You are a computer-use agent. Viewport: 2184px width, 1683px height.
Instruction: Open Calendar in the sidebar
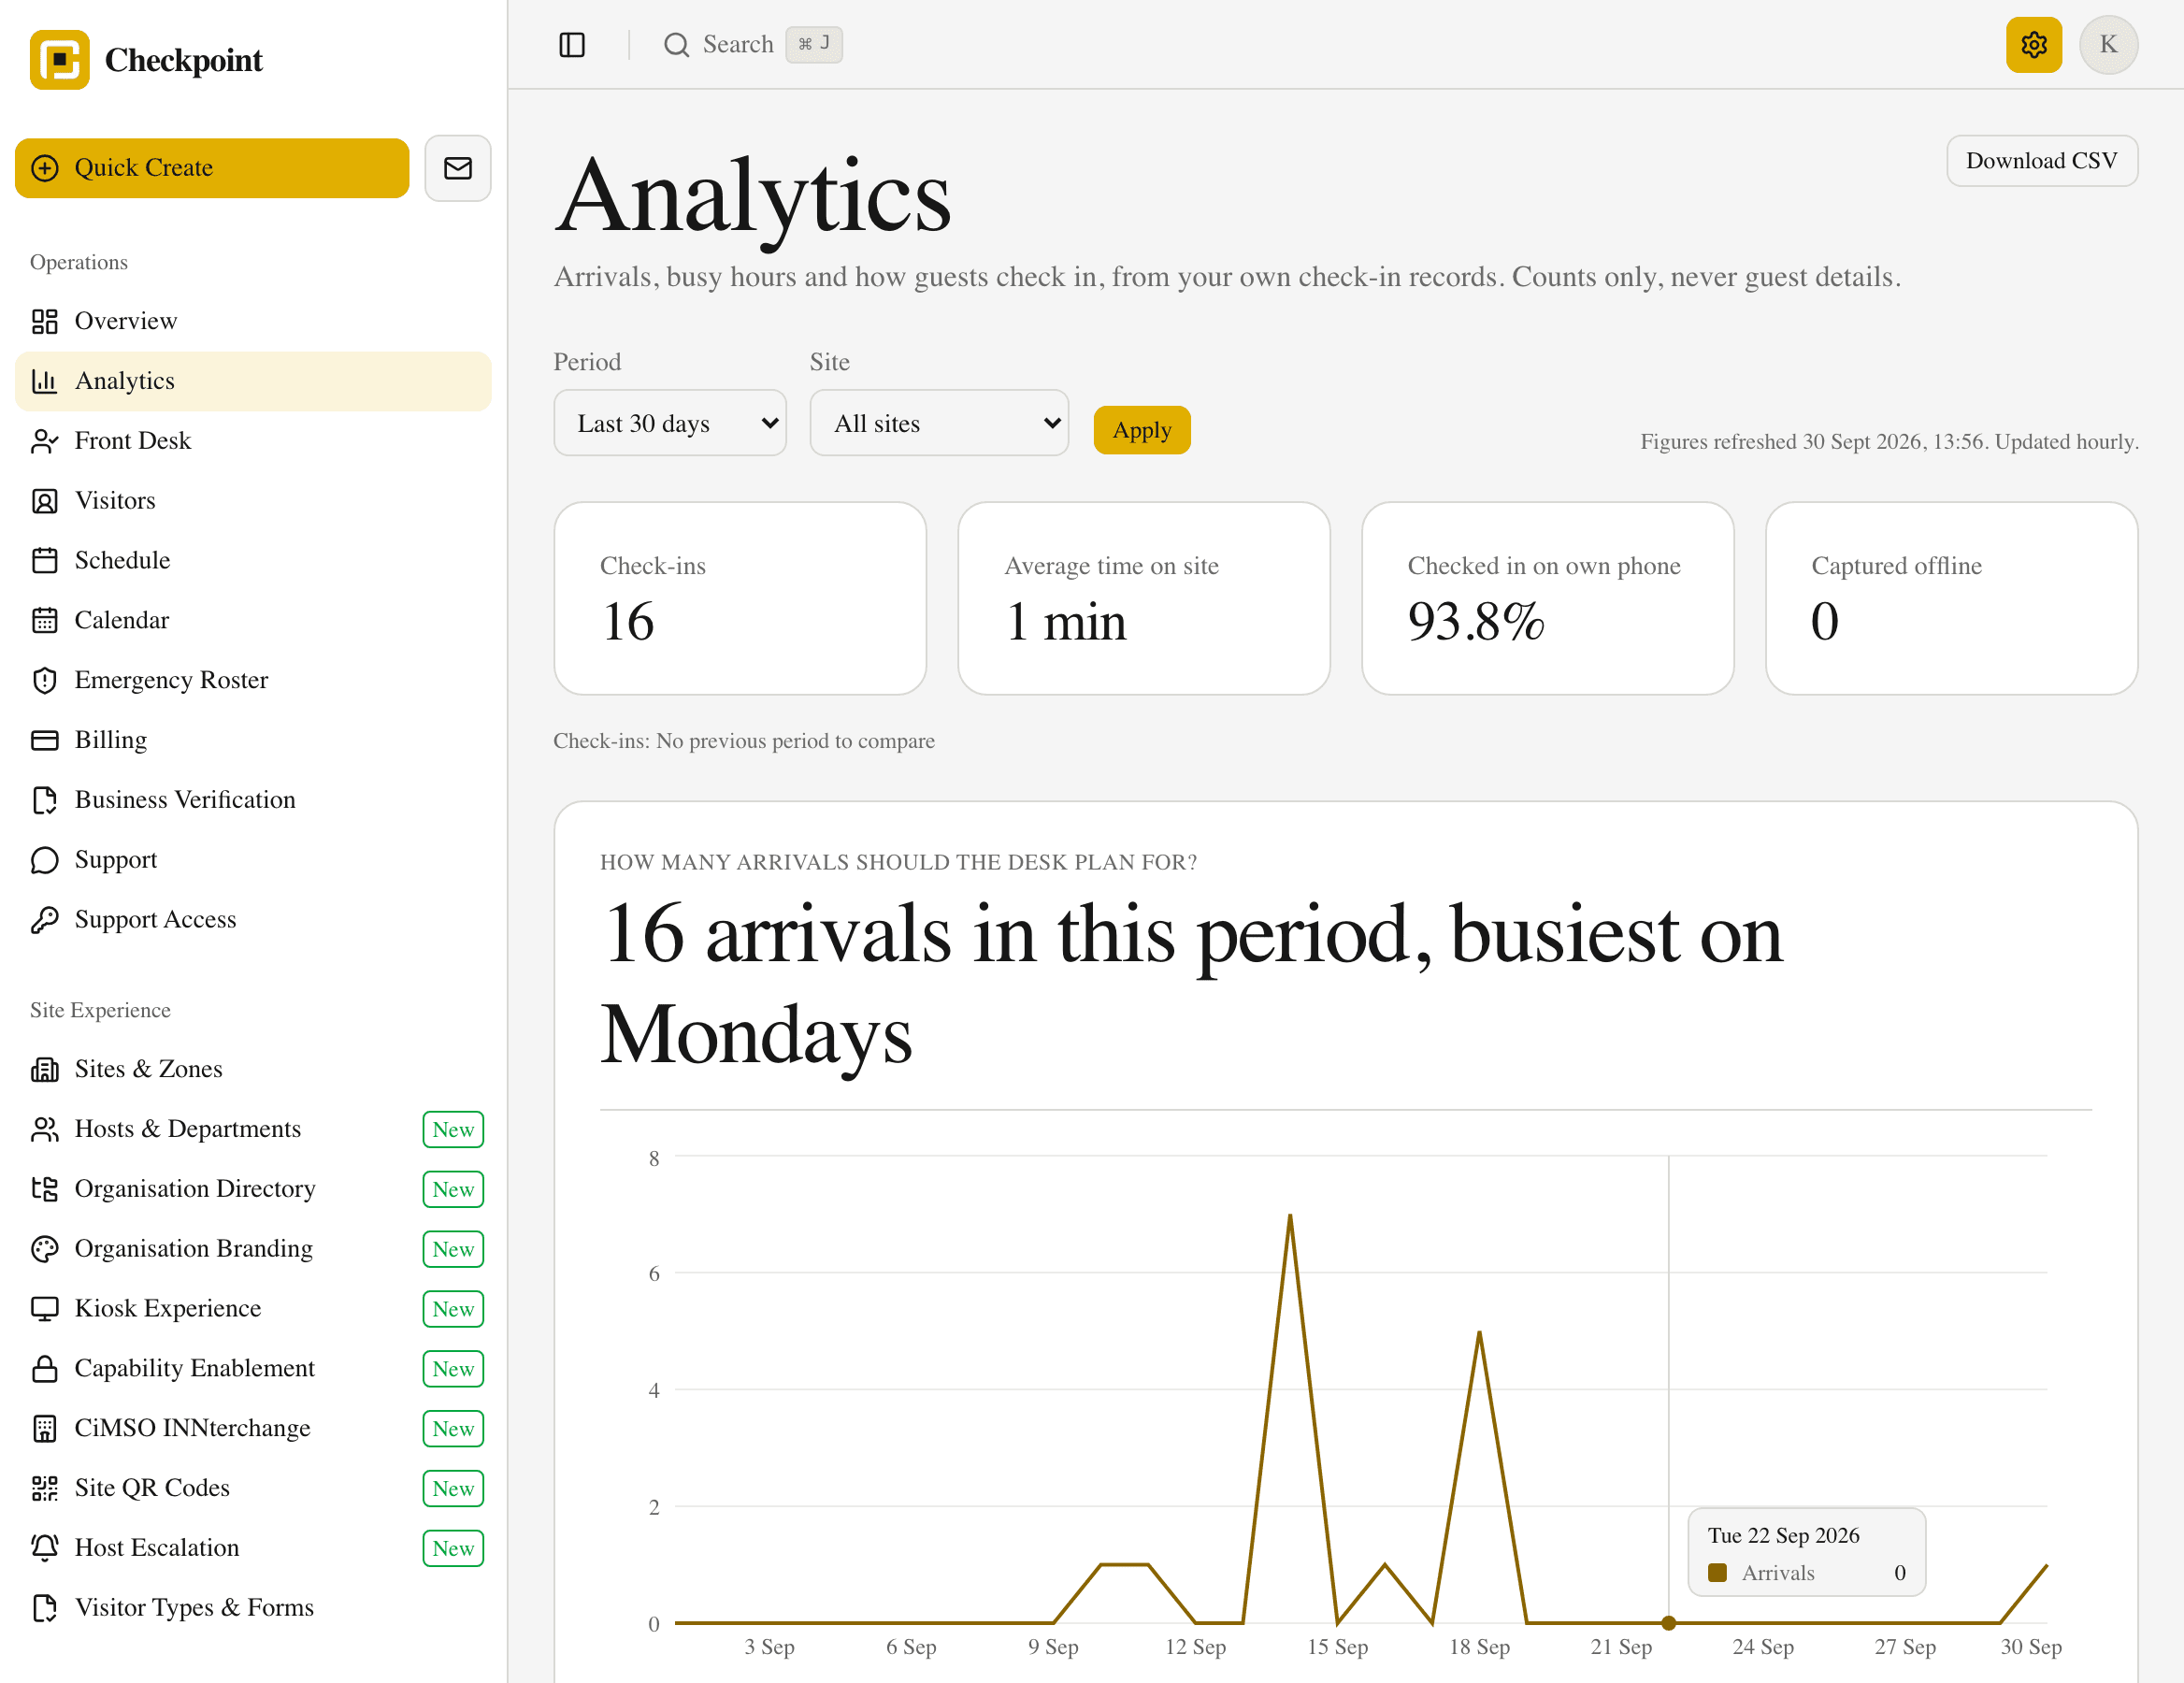click(253, 620)
